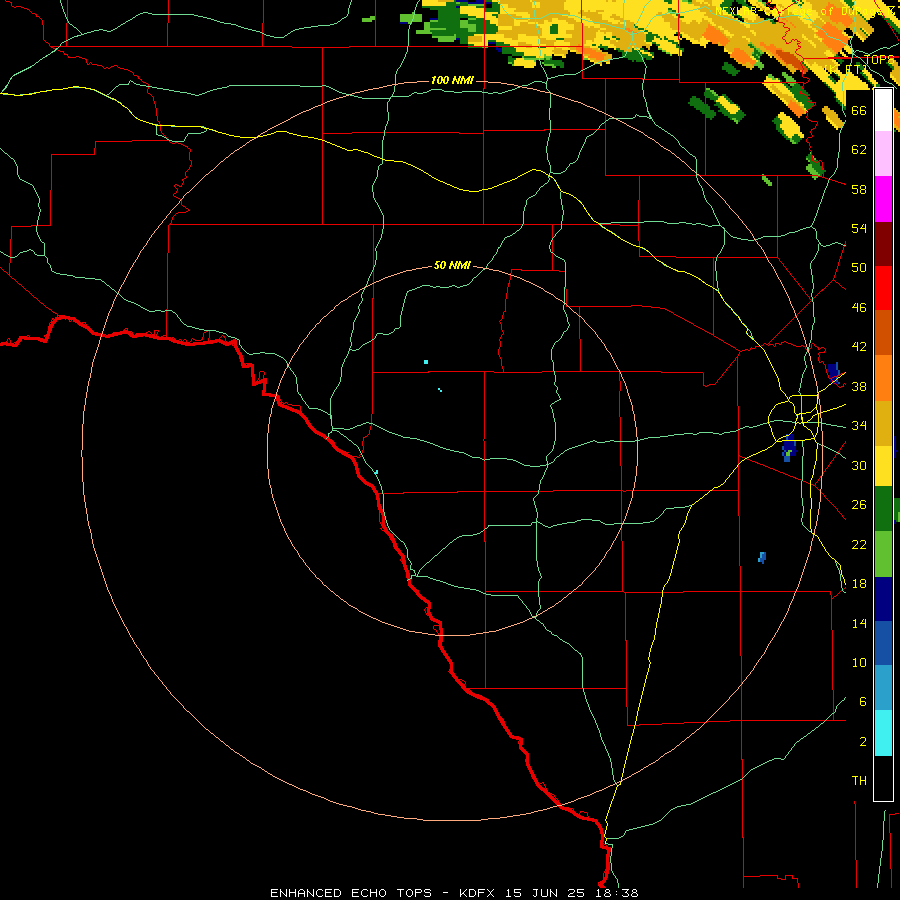Click the "TOPS" legend heading

[x=879, y=60]
